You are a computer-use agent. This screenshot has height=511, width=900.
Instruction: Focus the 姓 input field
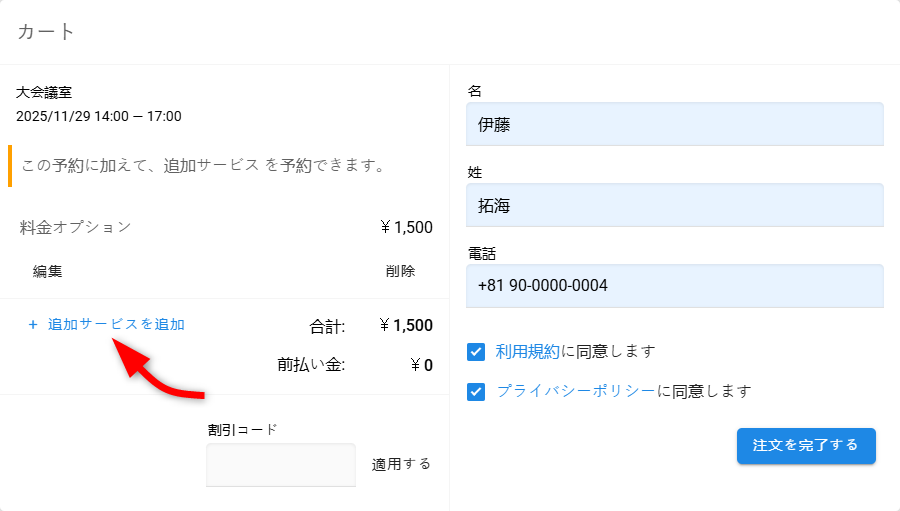(675, 205)
